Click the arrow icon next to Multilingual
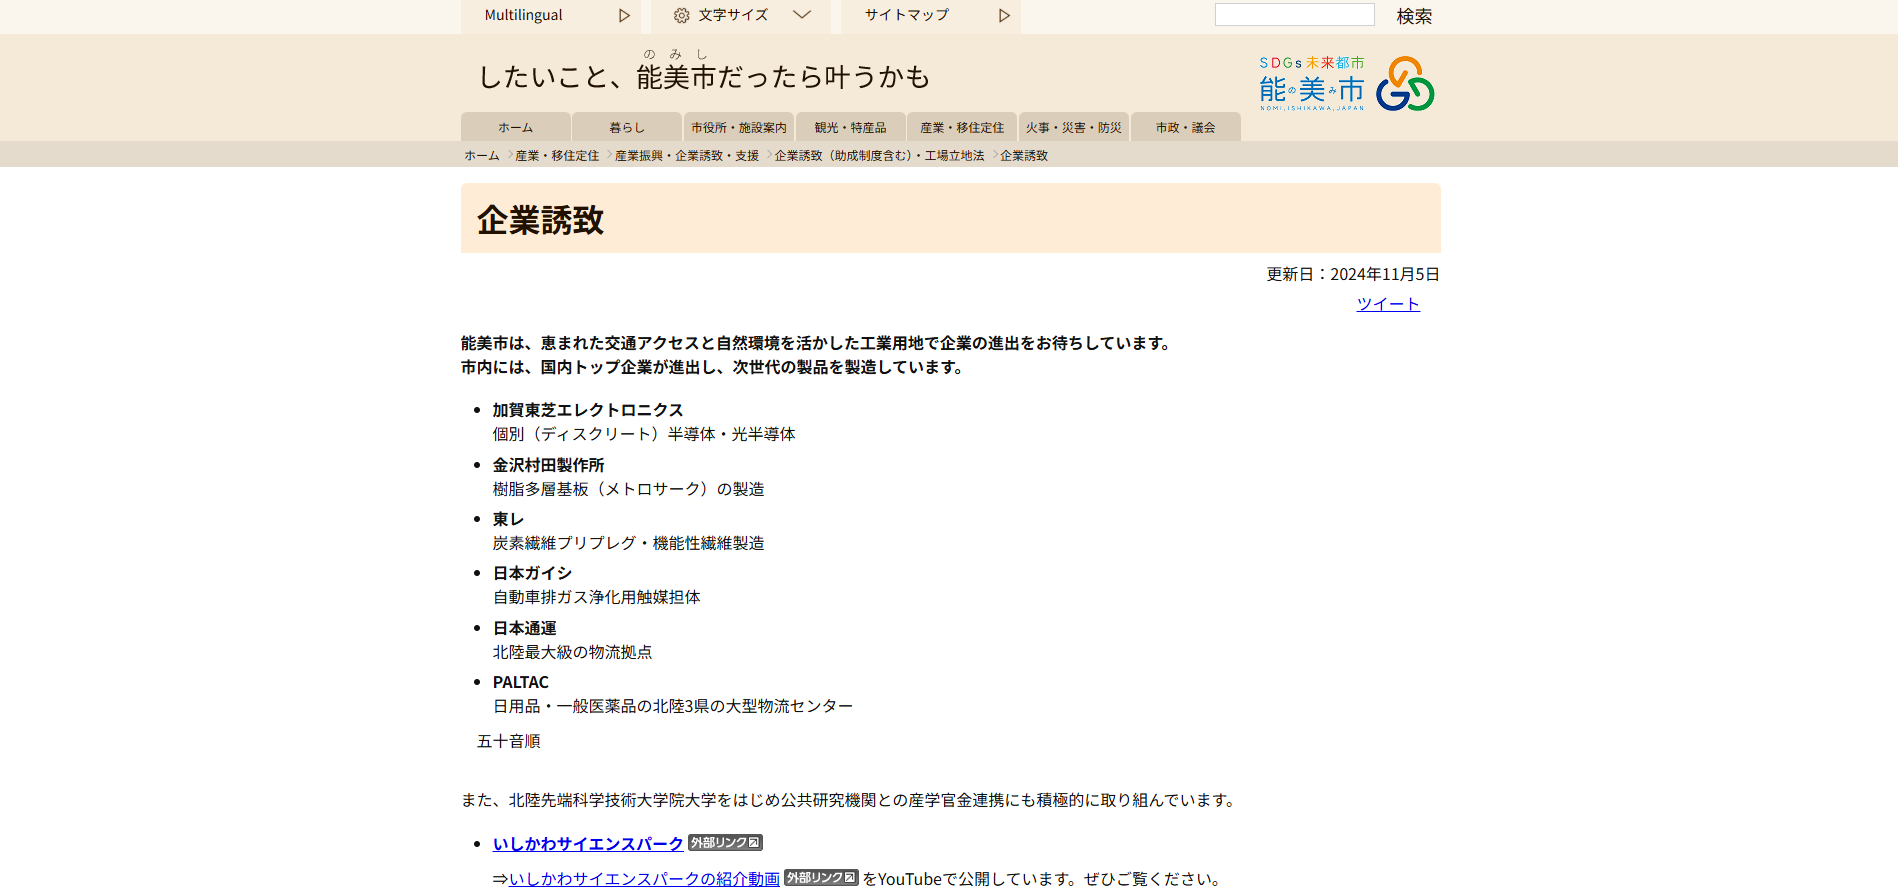This screenshot has height=894, width=1898. (624, 16)
